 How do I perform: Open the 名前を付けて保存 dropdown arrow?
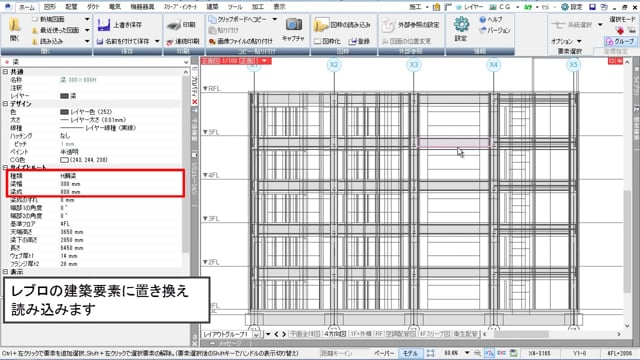pos(157,41)
